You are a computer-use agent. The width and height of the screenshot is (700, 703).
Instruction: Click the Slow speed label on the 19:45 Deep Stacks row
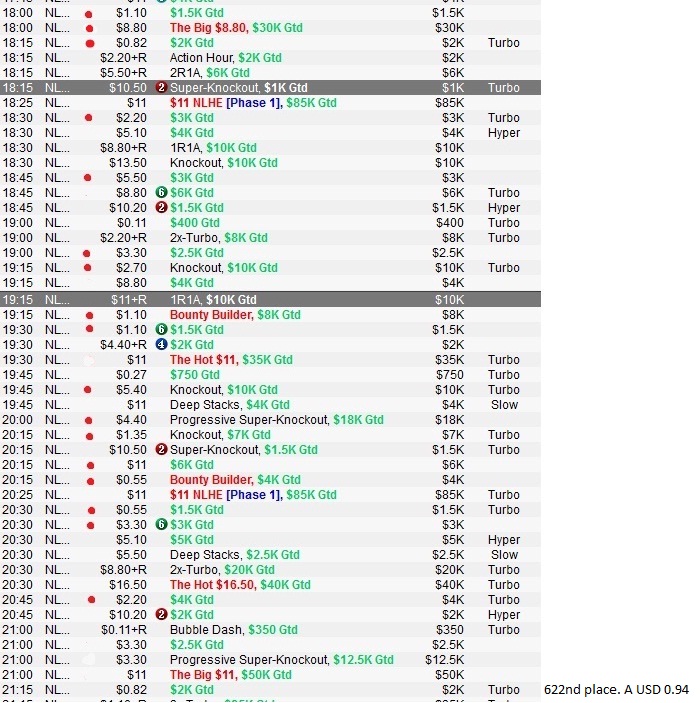(504, 404)
